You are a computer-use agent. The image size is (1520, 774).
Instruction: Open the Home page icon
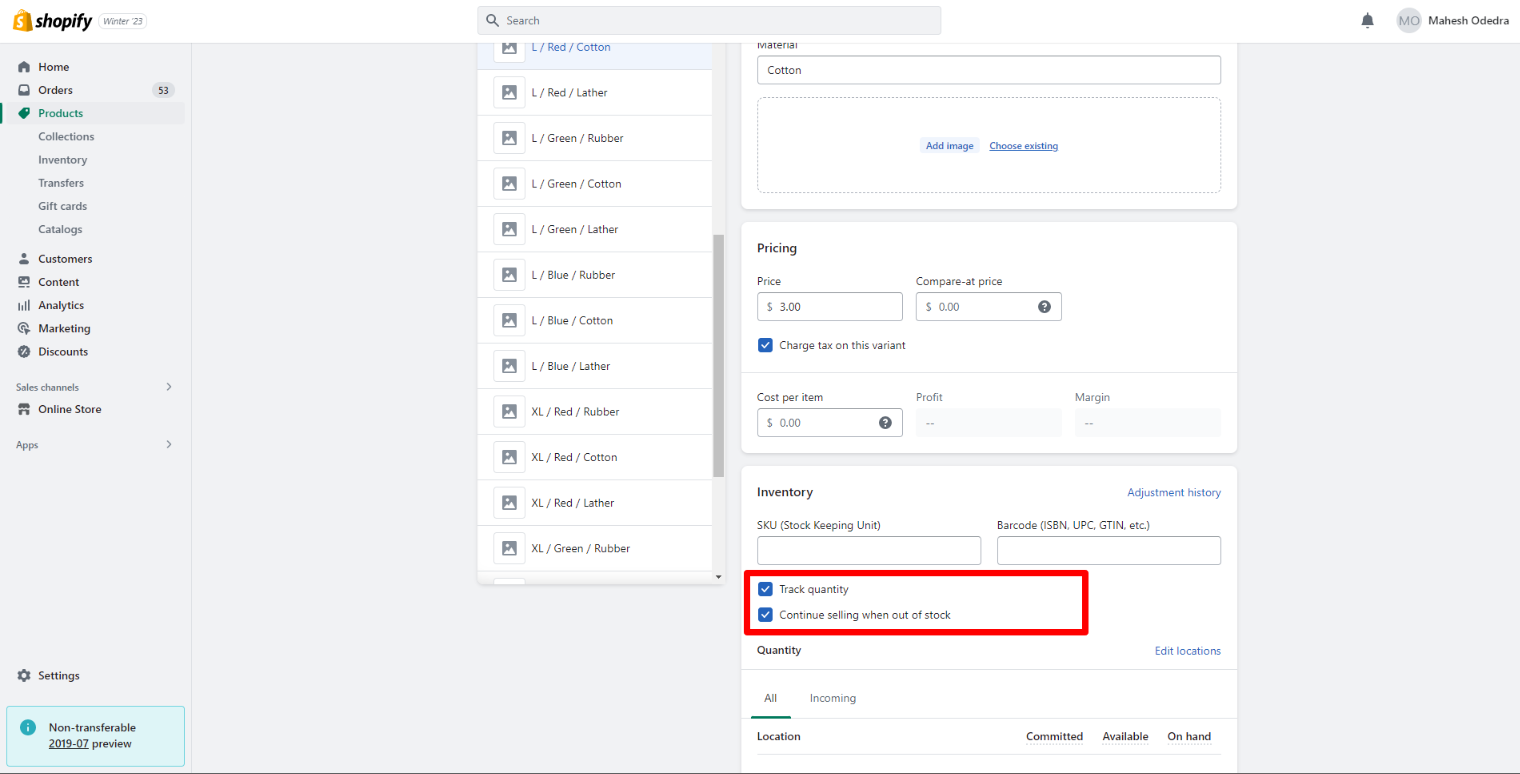[24, 67]
